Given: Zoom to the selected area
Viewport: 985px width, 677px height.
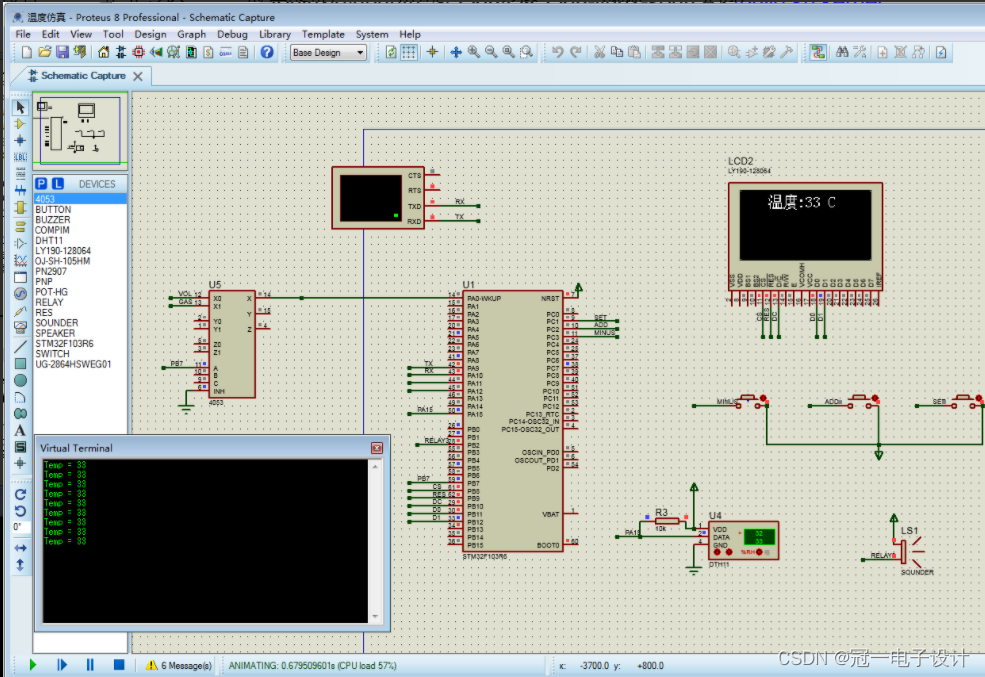Looking at the screenshot, I should coord(526,52).
